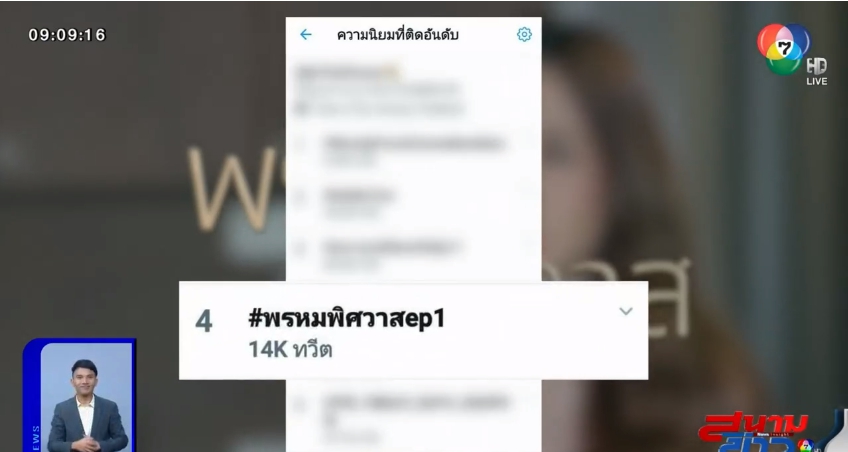
Task: Click the 14K ทวีต count text
Action: coord(290,350)
